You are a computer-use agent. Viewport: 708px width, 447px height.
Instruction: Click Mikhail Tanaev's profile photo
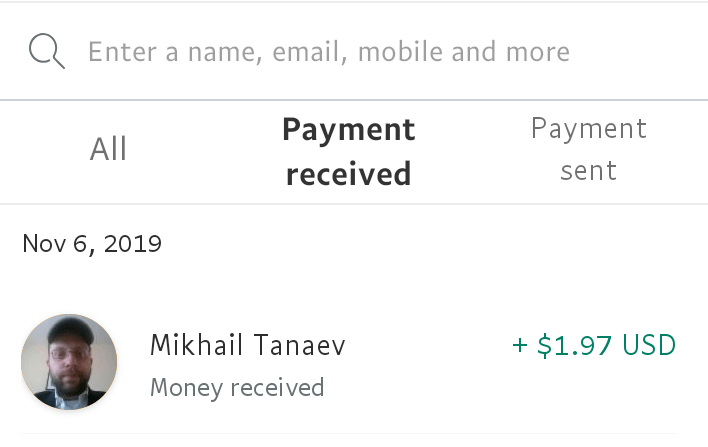click(x=69, y=362)
